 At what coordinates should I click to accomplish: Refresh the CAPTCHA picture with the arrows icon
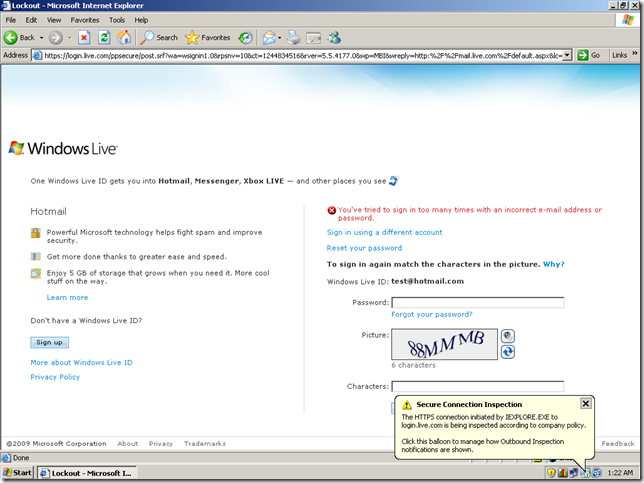(x=508, y=352)
